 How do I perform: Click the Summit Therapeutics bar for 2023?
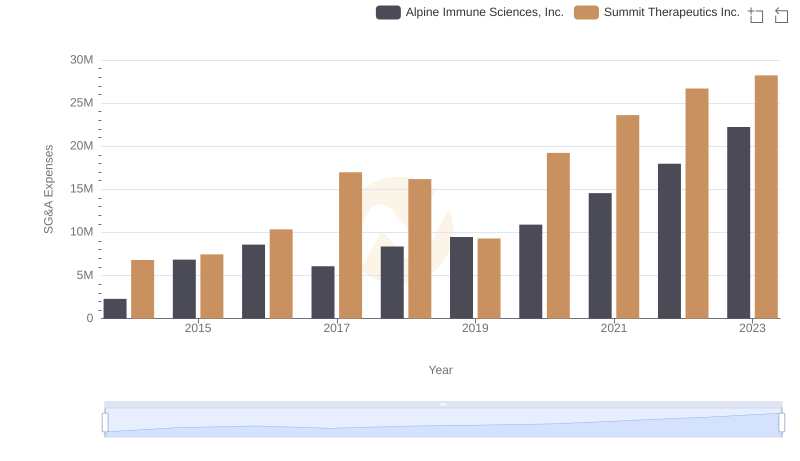(x=766, y=197)
